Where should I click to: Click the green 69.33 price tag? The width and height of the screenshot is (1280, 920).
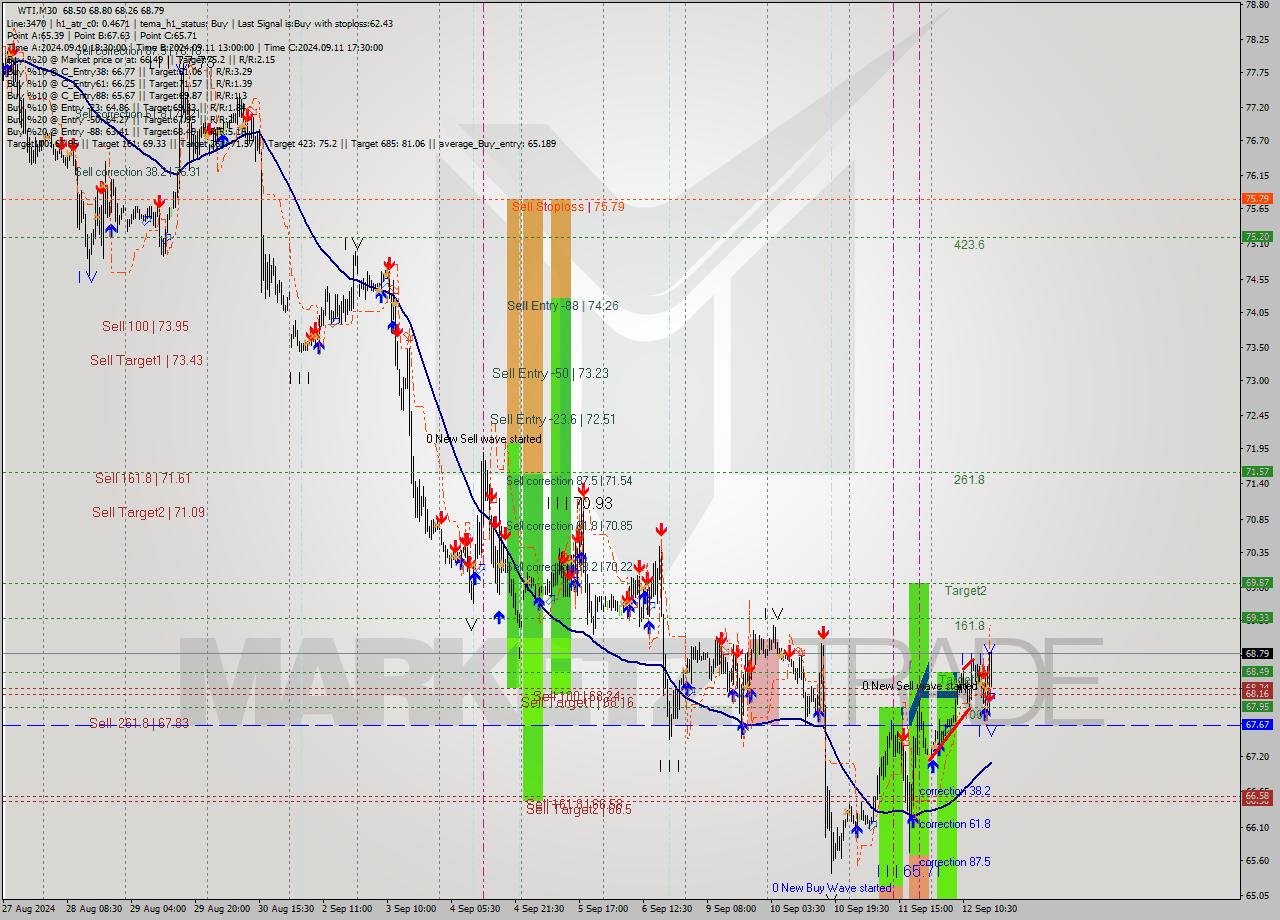pyautogui.click(x=1256, y=618)
